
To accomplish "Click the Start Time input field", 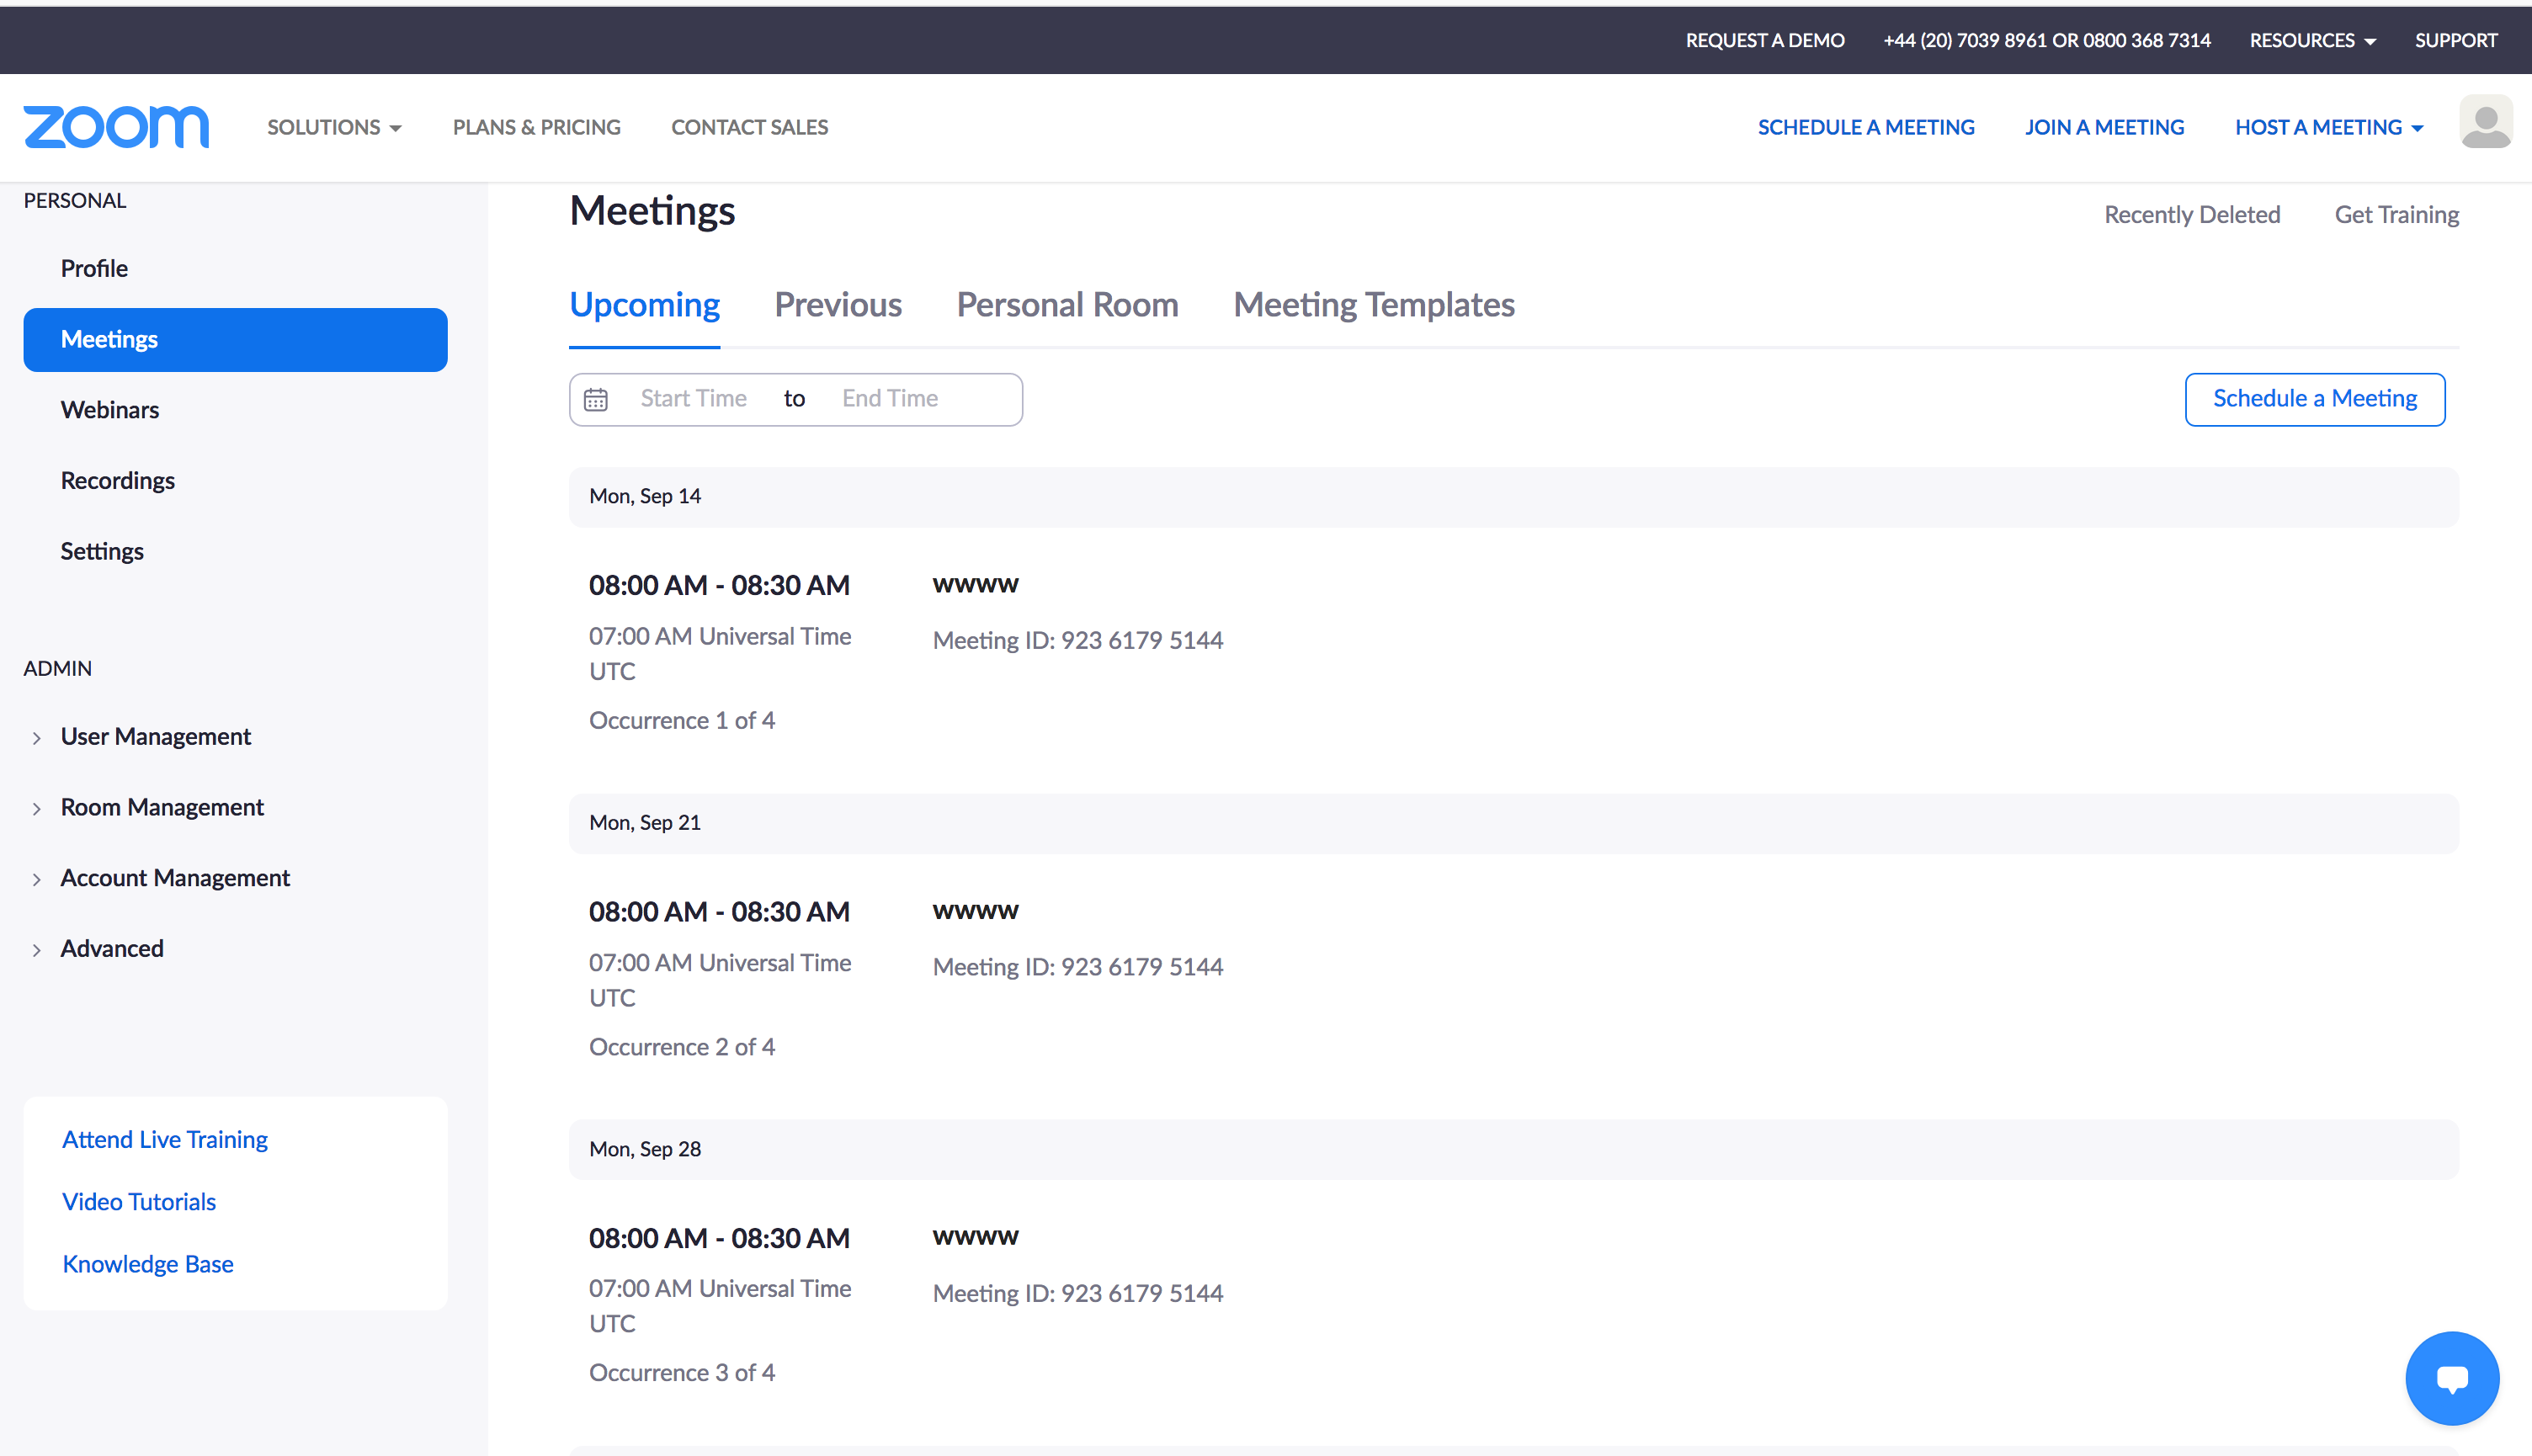I will [693, 399].
